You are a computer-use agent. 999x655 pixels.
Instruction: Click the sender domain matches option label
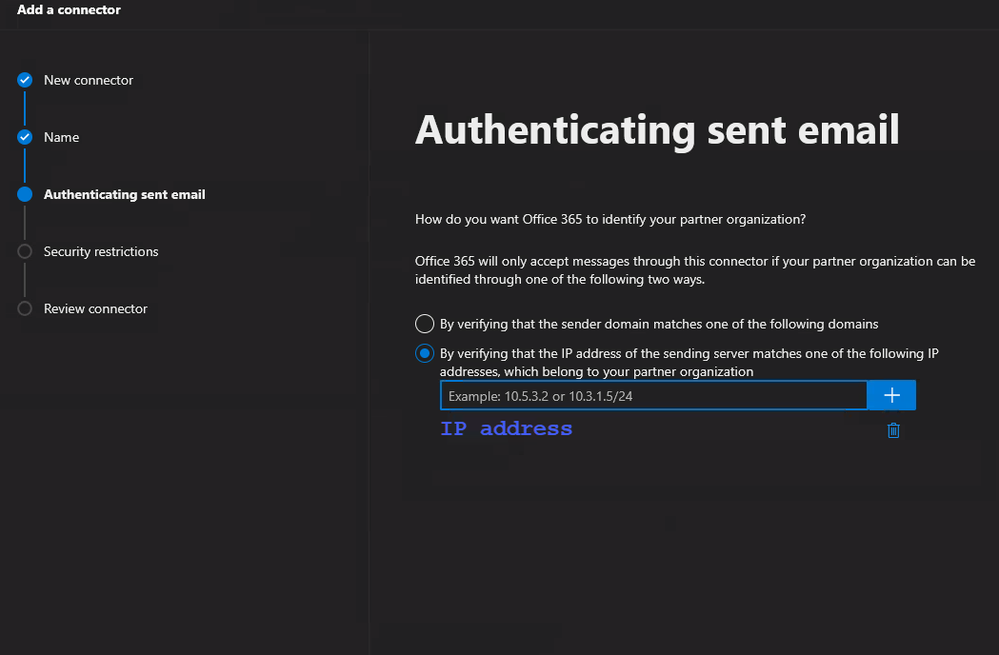pos(659,324)
